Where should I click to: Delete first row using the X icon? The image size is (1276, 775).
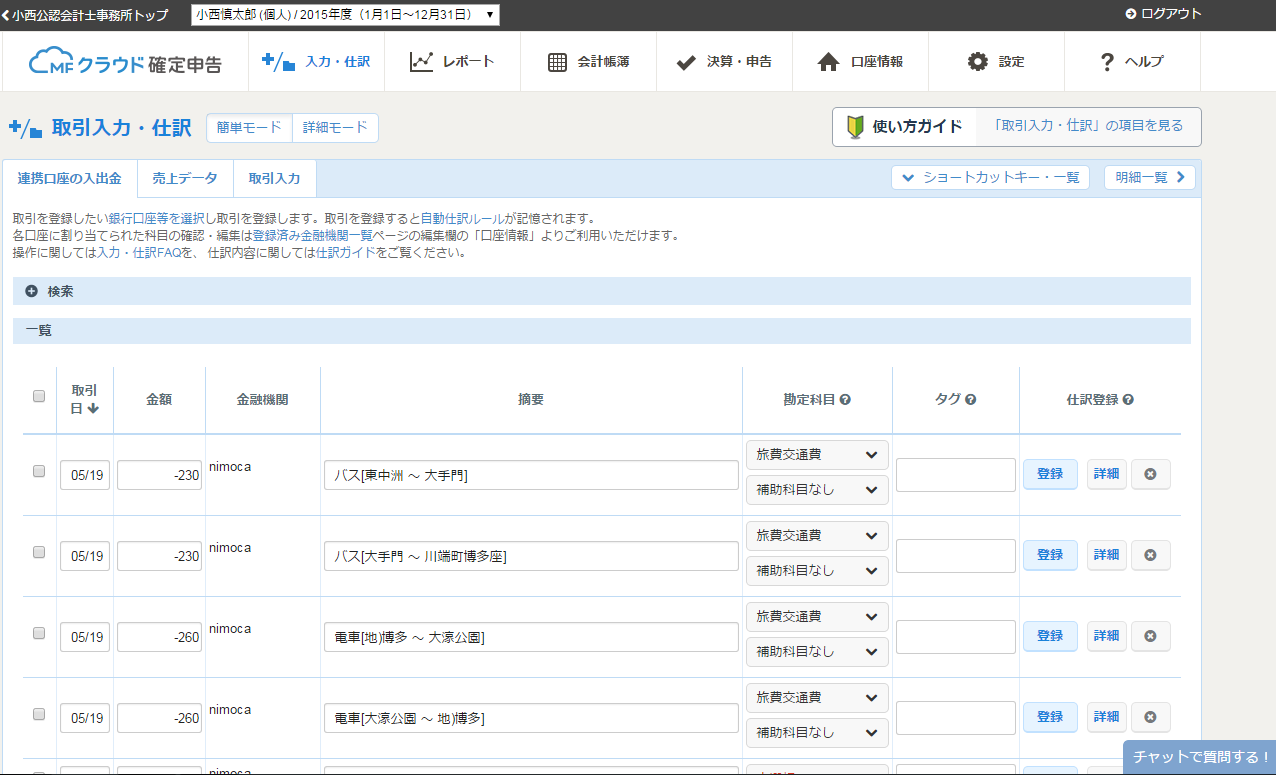tap(1150, 474)
